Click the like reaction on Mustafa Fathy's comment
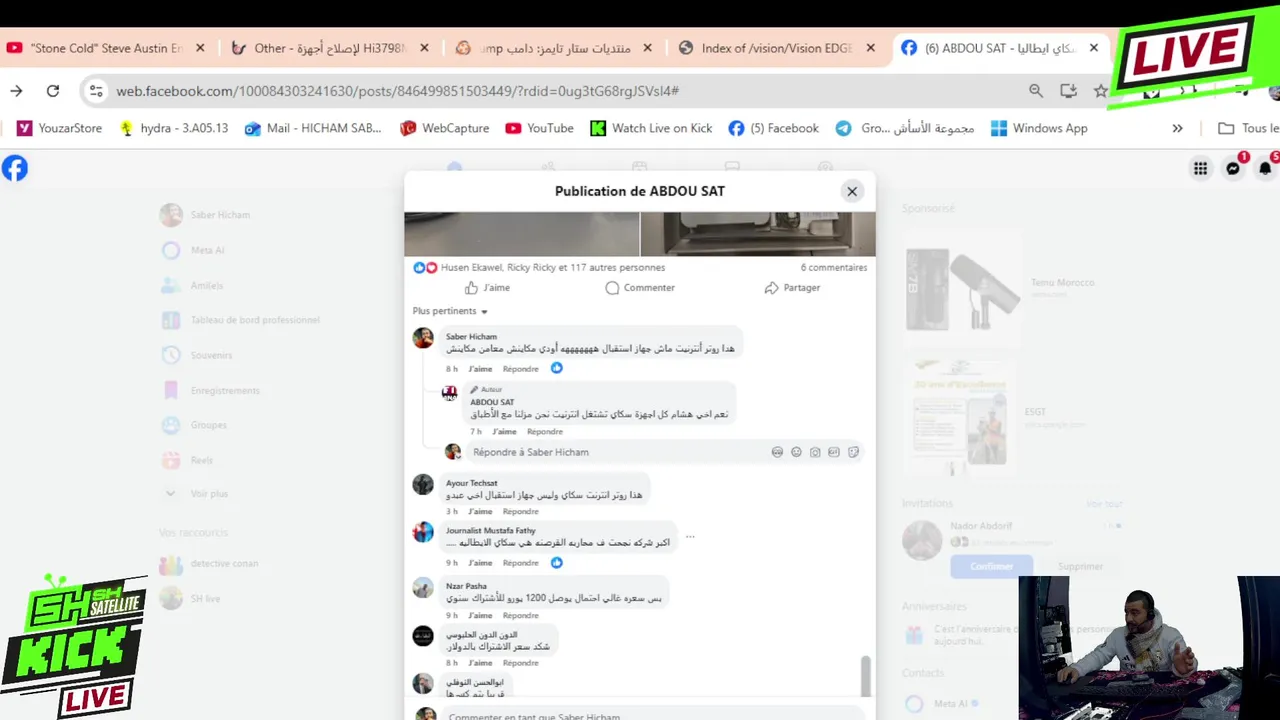 pos(557,563)
